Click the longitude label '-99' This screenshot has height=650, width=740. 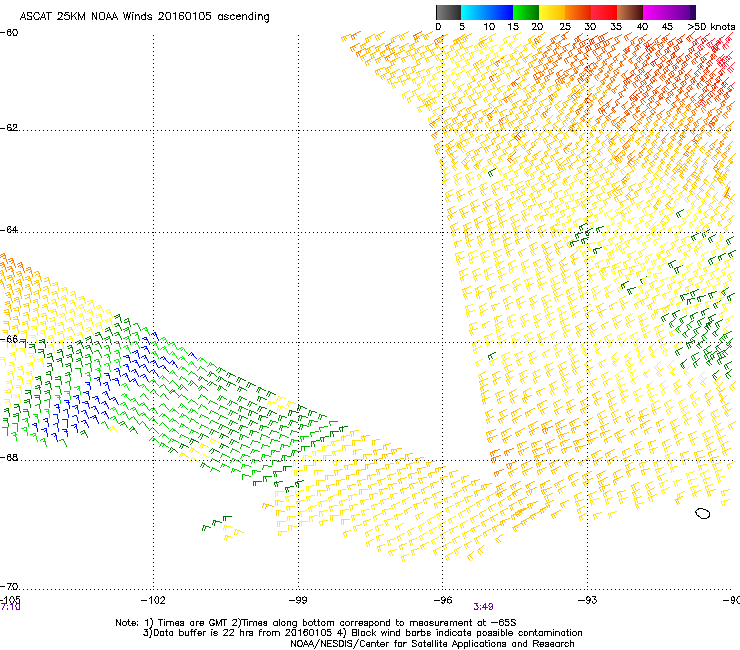(298, 600)
